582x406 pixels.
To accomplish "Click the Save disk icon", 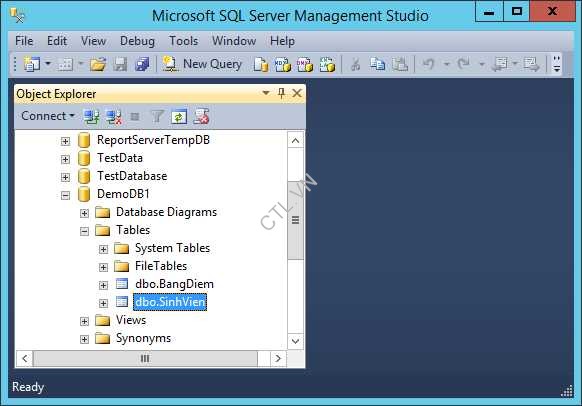I will point(120,64).
